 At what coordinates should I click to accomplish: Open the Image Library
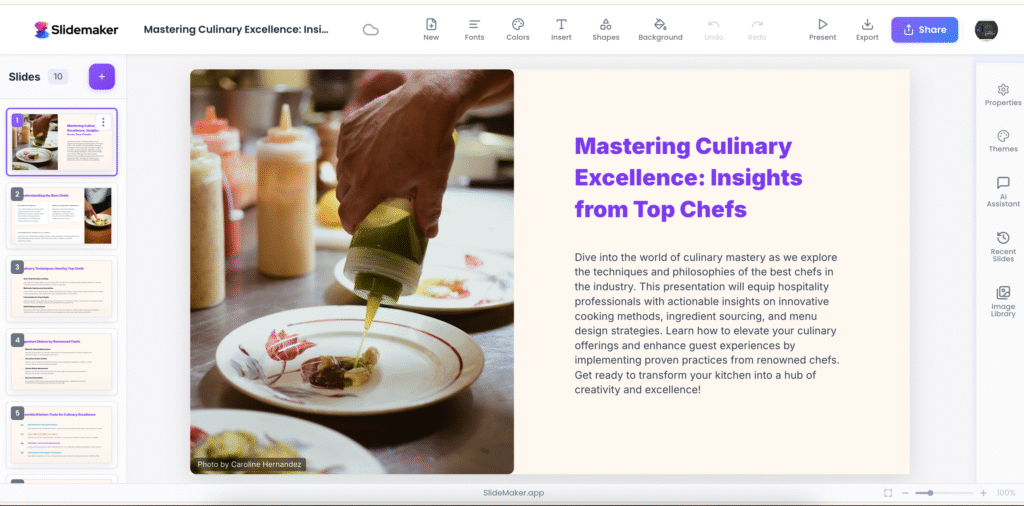pos(1003,300)
